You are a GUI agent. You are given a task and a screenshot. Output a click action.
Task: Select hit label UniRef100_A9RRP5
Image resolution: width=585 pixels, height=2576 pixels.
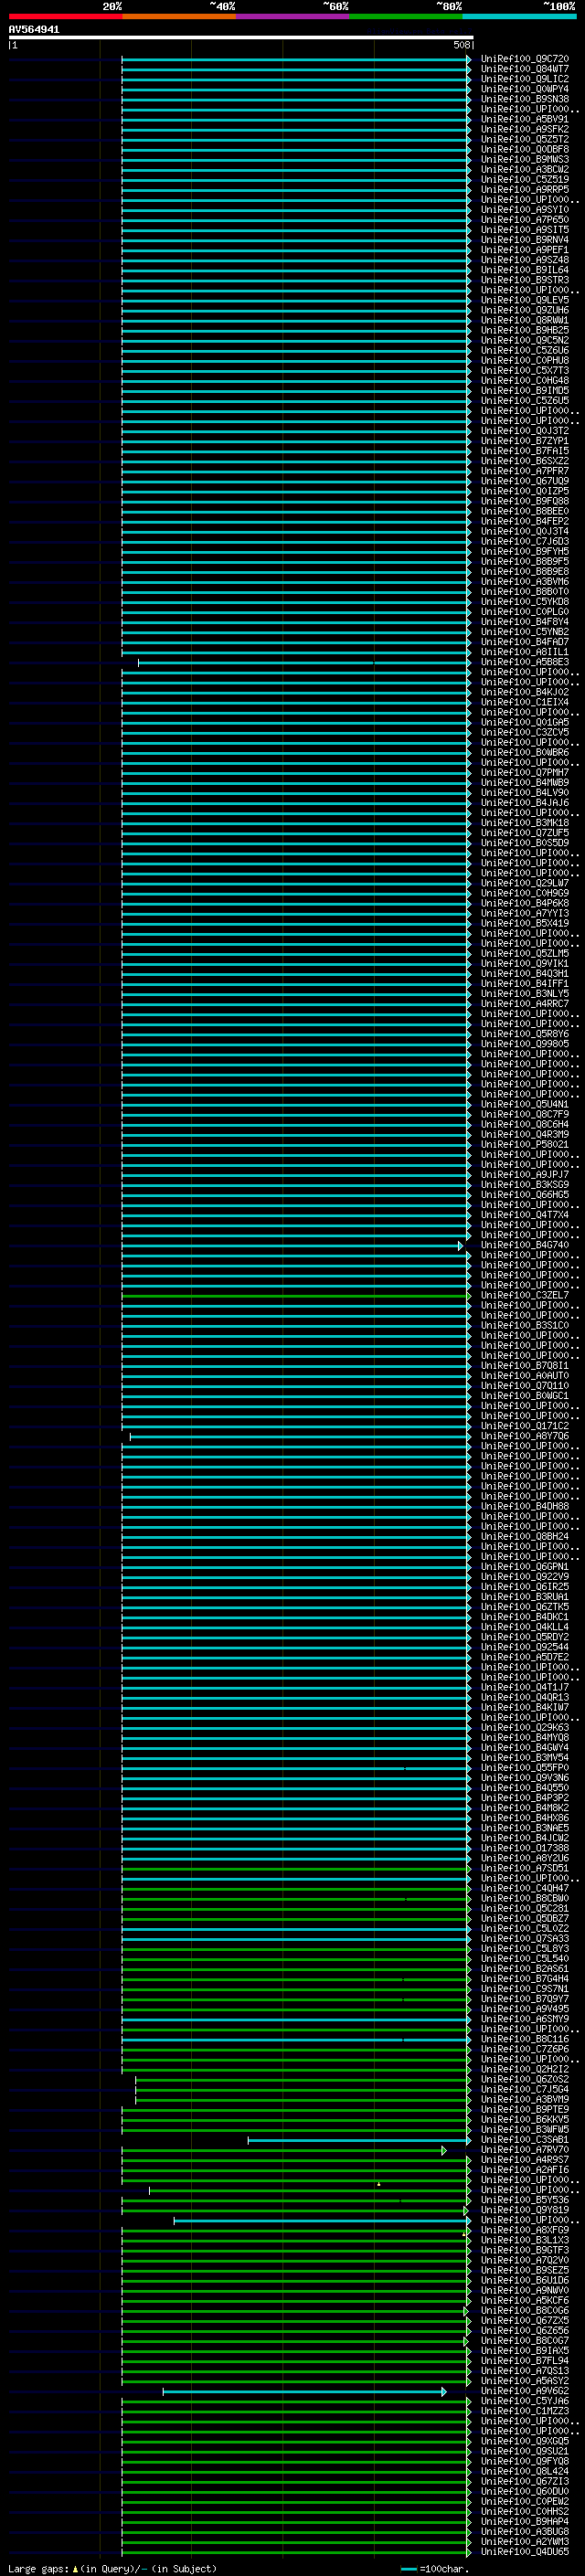point(524,189)
